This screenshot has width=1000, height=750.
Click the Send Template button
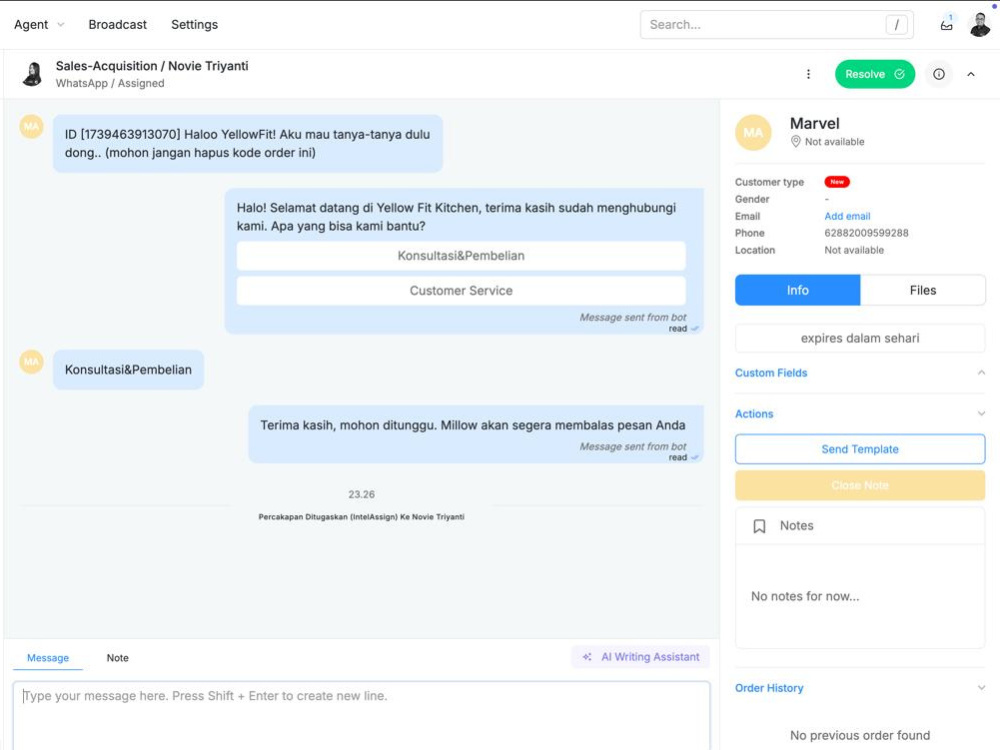tap(860, 449)
